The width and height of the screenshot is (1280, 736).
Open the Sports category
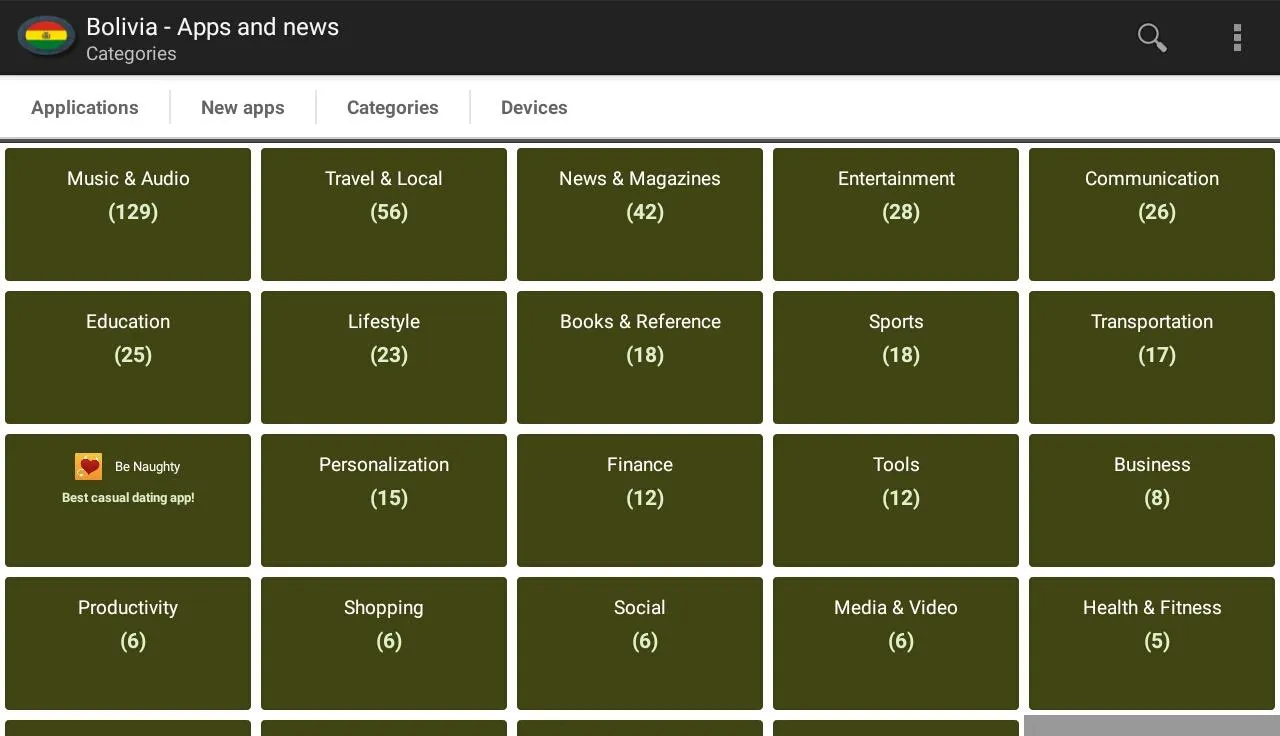point(896,357)
